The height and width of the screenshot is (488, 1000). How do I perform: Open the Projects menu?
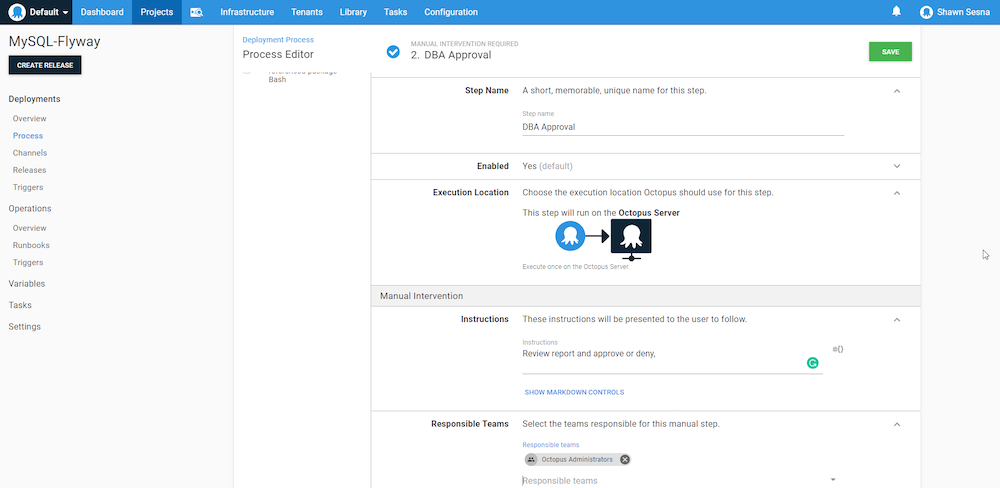coord(157,12)
